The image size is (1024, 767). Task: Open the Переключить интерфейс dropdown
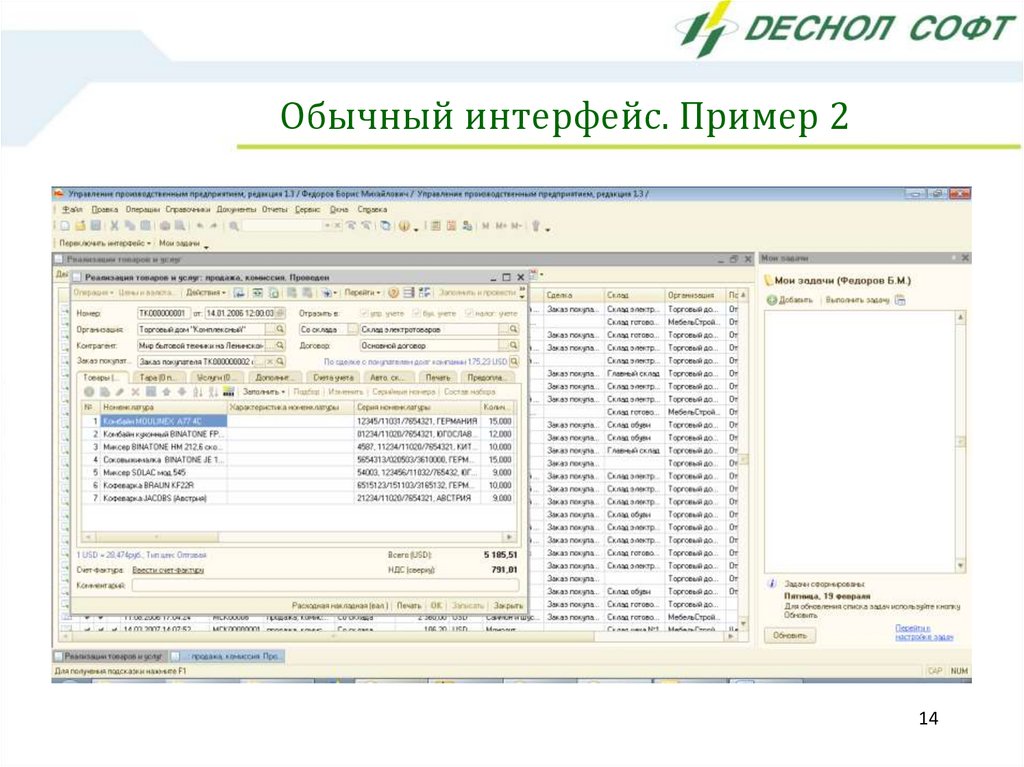tap(104, 243)
